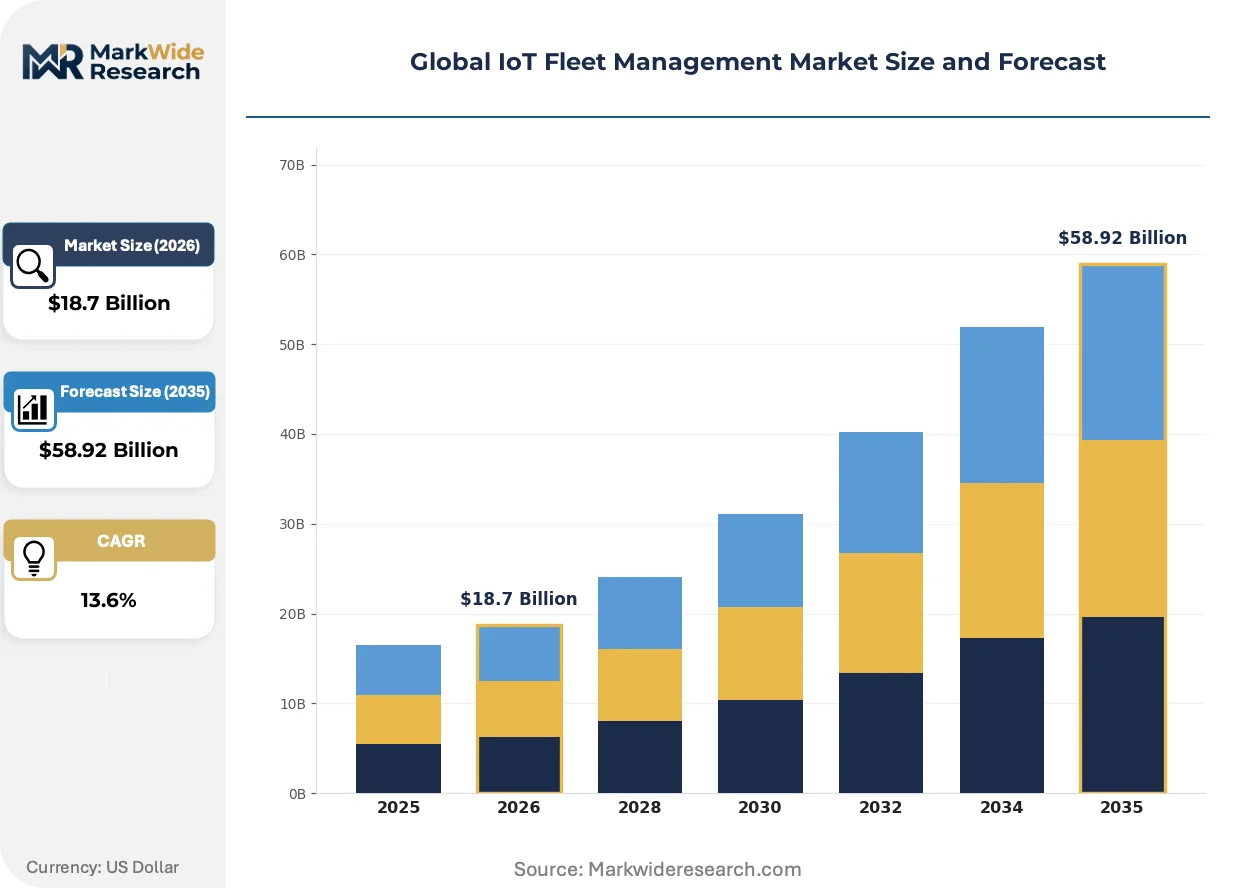Click the blue segment of the 2030 bar
1257x888 pixels.
click(x=760, y=560)
